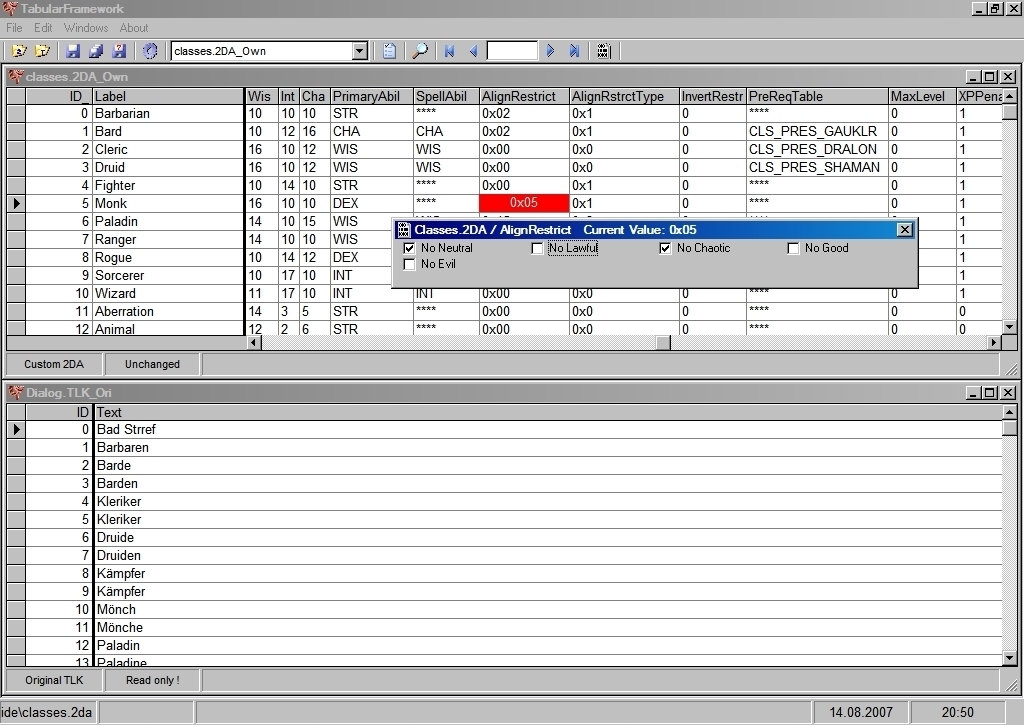Screen dimensions: 1024x725
Task: Click the single floppy disk save icon
Action: pyautogui.click(x=73, y=51)
